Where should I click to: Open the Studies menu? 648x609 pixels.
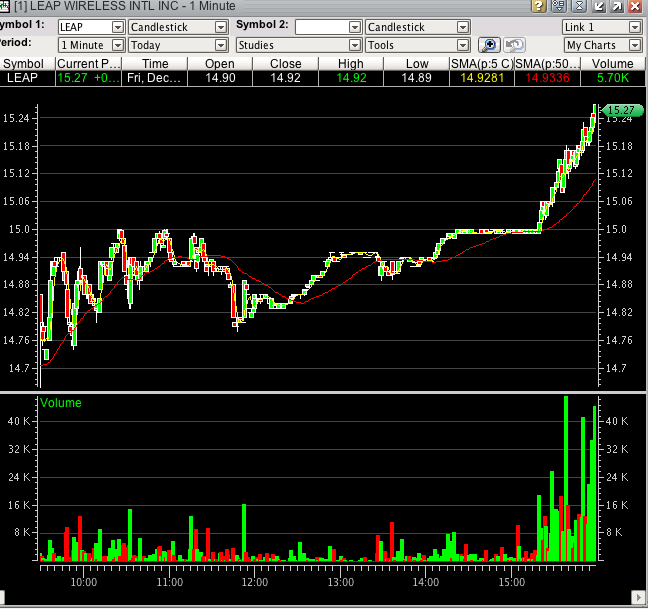click(354, 45)
